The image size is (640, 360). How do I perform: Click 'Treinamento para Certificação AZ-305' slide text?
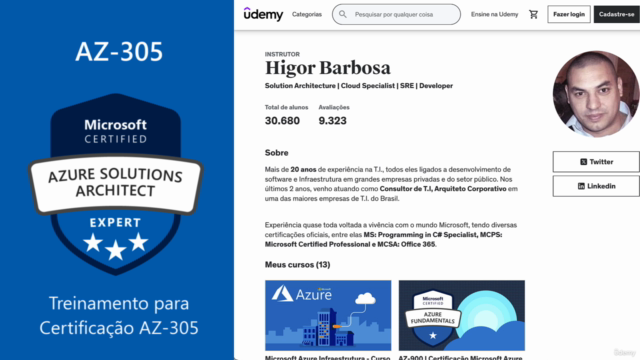[119, 316]
